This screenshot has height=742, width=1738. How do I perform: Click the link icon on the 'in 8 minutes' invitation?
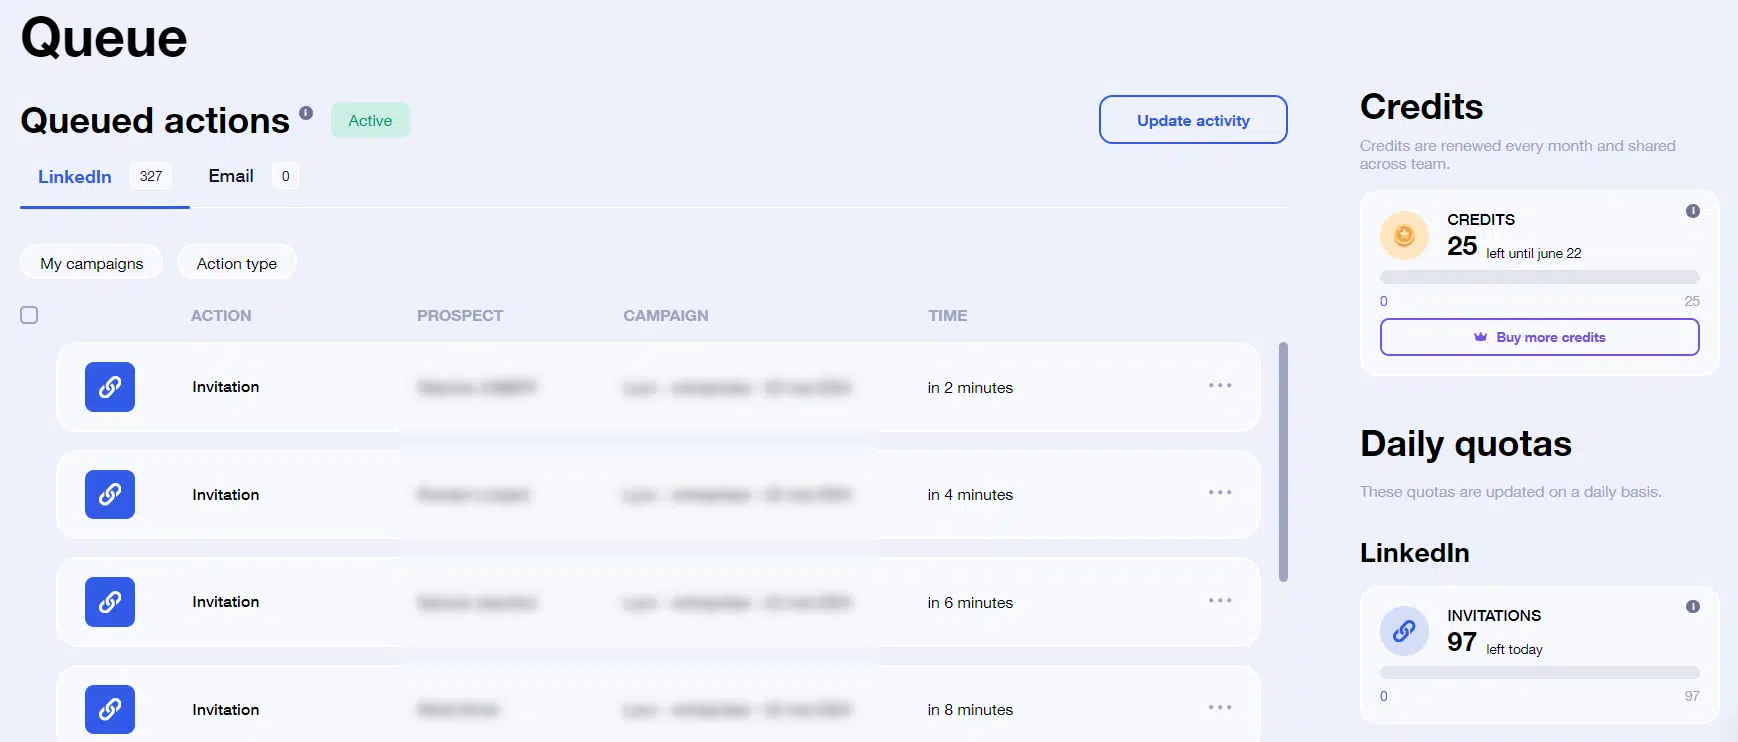point(110,709)
